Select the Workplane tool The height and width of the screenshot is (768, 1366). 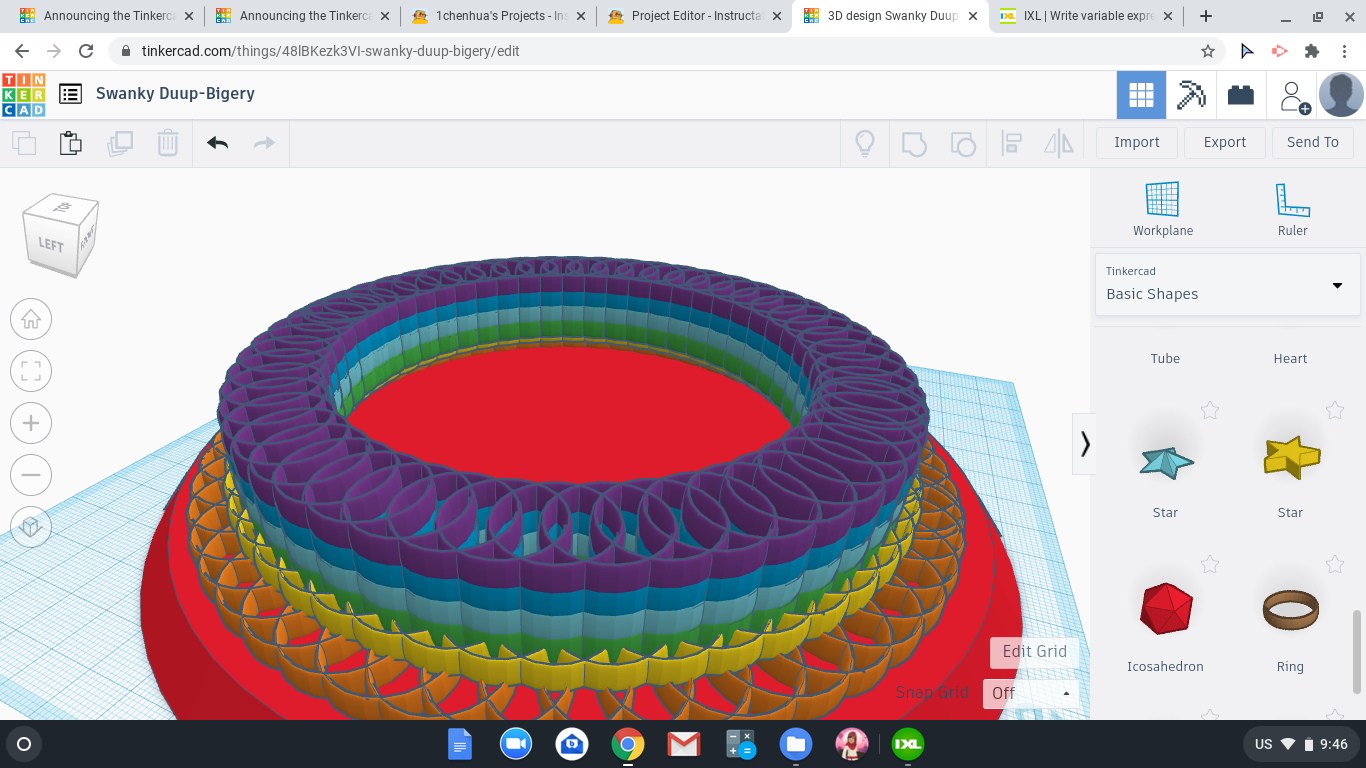(x=1162, y=205)
